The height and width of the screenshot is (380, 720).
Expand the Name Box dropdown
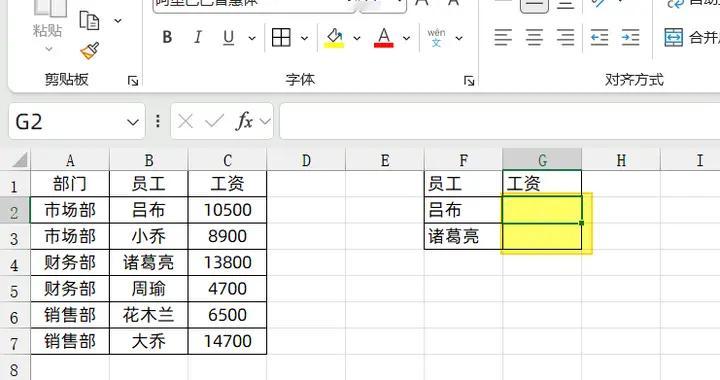133,122
